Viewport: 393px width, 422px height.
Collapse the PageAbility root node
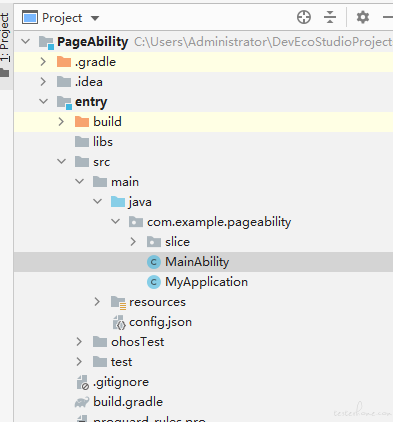tap(26, 42)
